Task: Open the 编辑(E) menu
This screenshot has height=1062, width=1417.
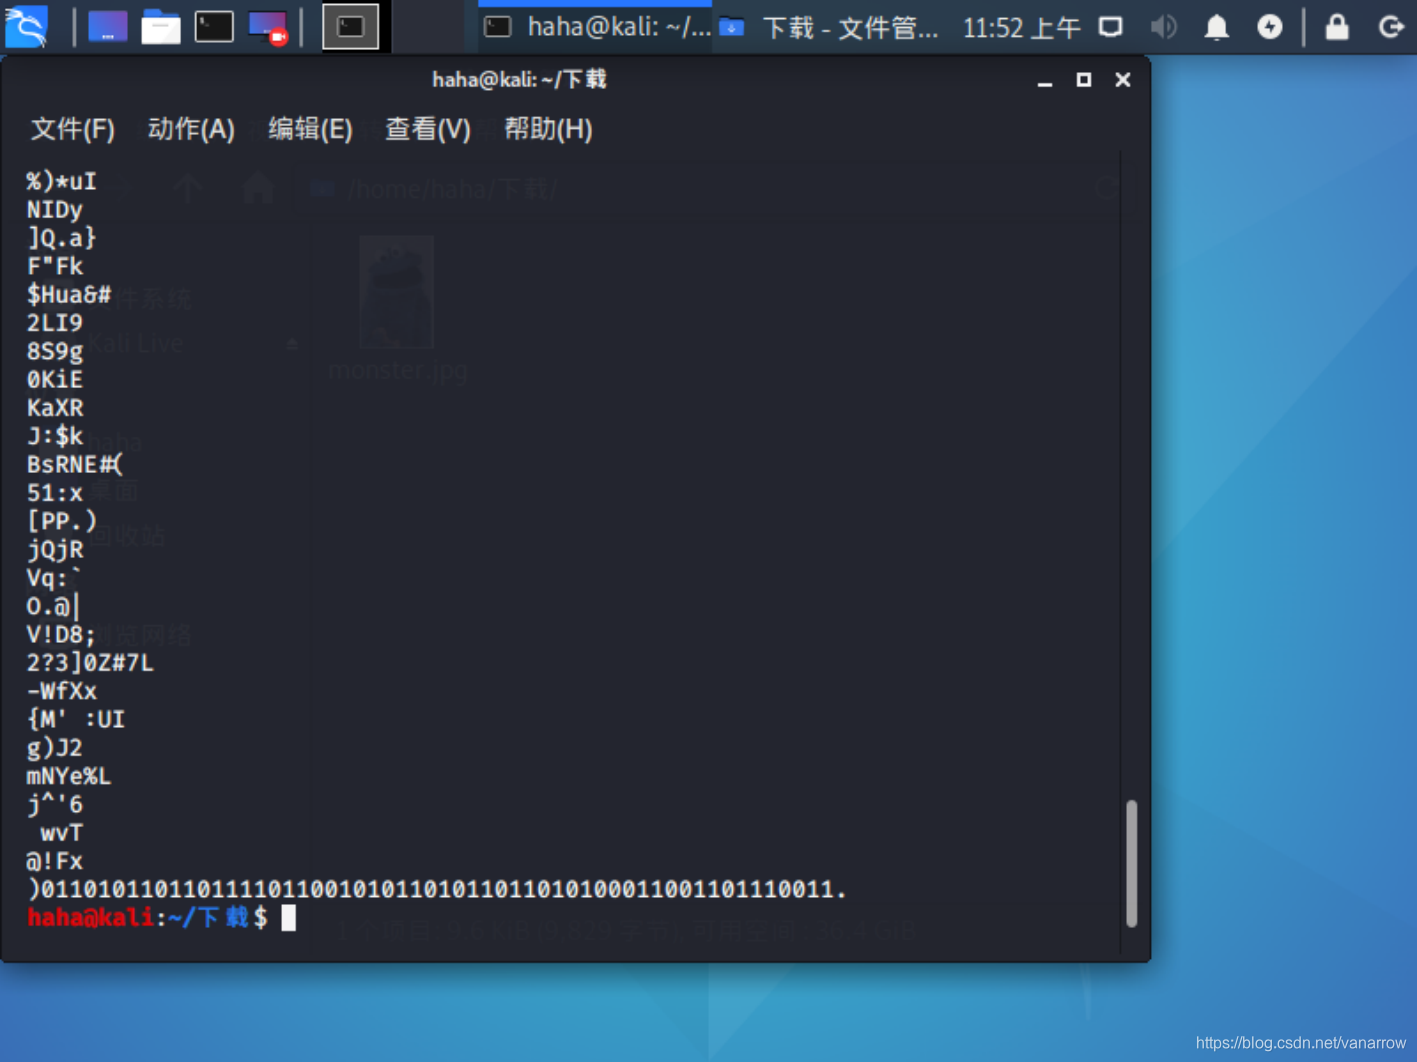Action: coord(310,129)
